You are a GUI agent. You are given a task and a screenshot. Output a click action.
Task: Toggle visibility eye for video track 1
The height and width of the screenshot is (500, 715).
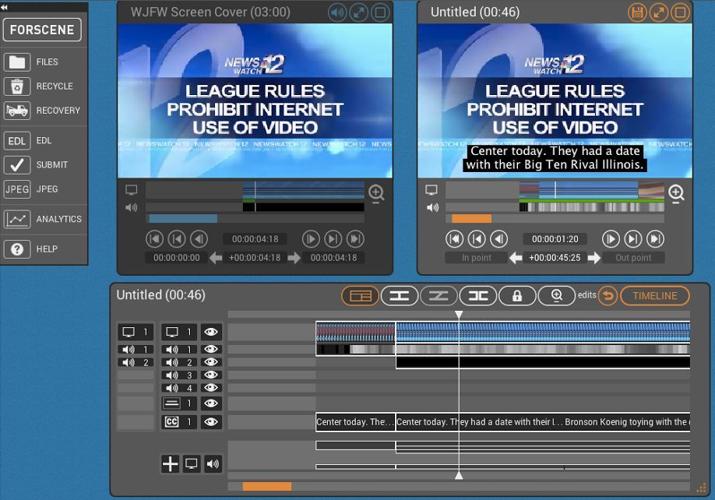pyautogui.click(x=211, y=332)
